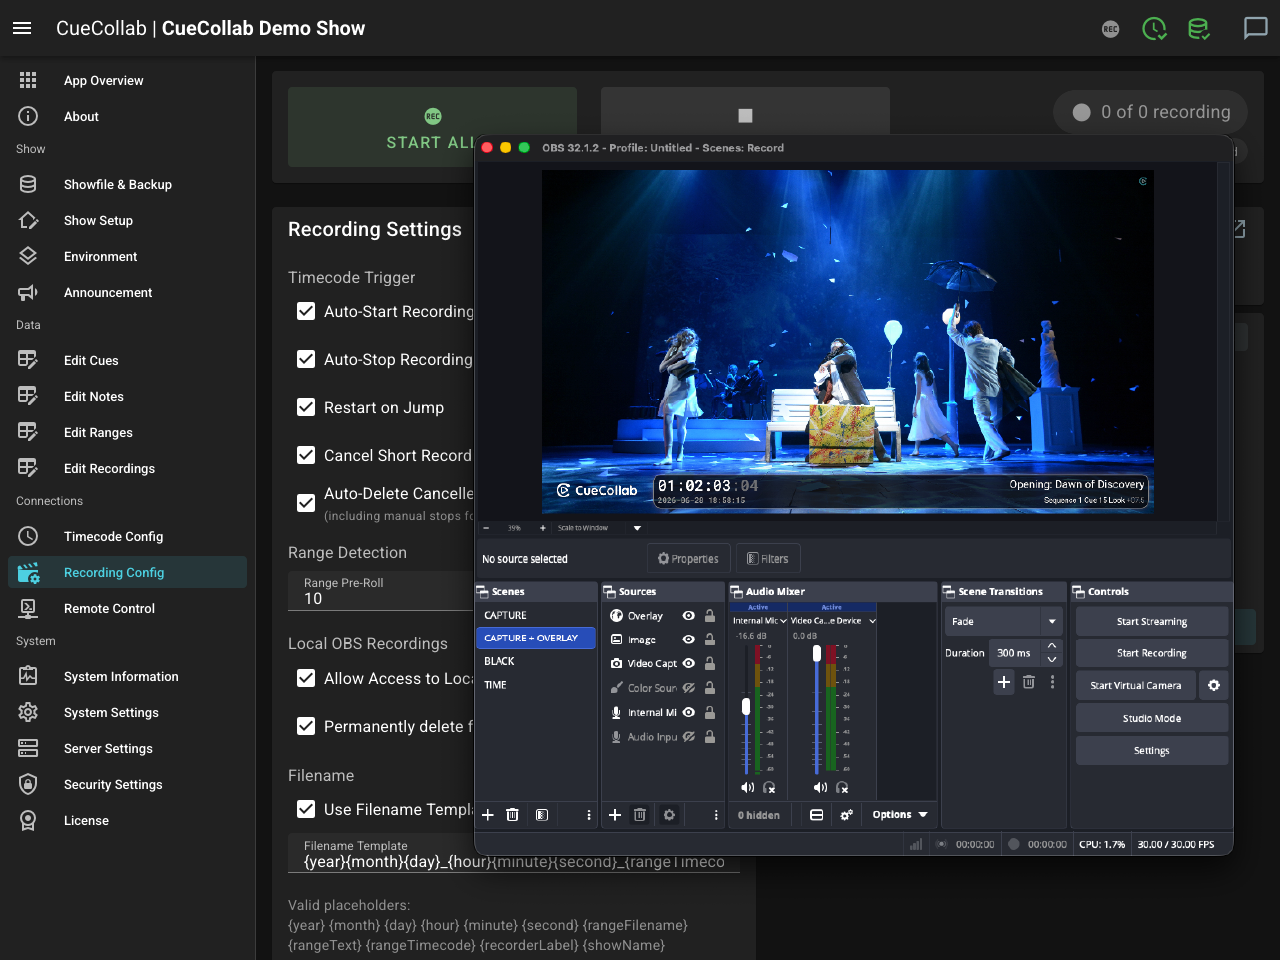This screenshot has width=1280, height=960.
Task: Show the Color Source hidden eye
Action: click(x=689, y=688)
